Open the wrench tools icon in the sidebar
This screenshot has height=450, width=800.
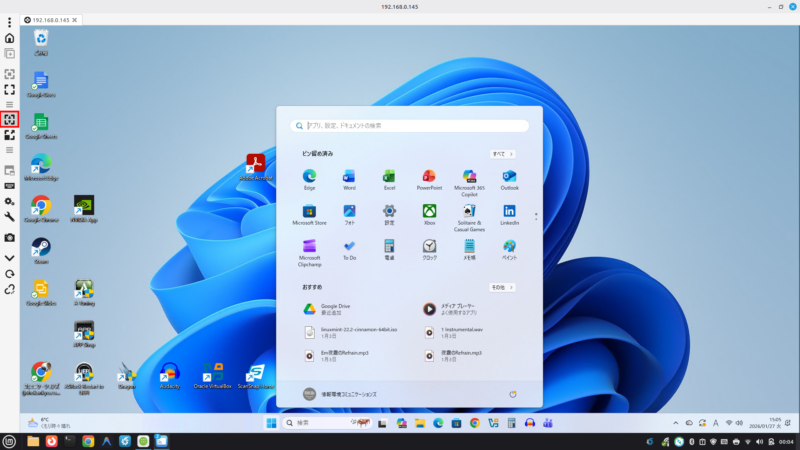pos(10,217)
